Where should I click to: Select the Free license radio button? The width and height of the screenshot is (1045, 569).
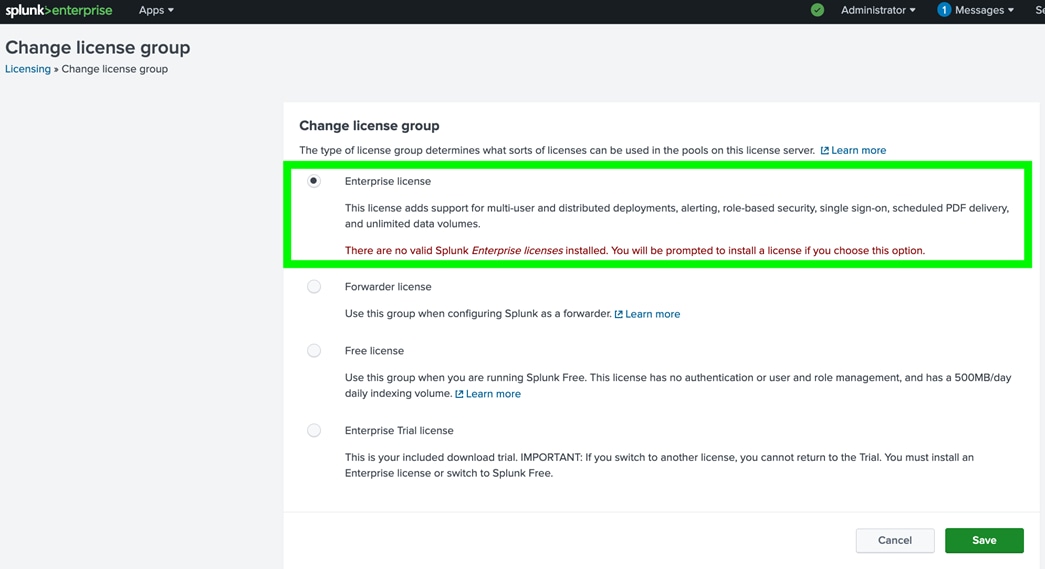tap(314, 350)
